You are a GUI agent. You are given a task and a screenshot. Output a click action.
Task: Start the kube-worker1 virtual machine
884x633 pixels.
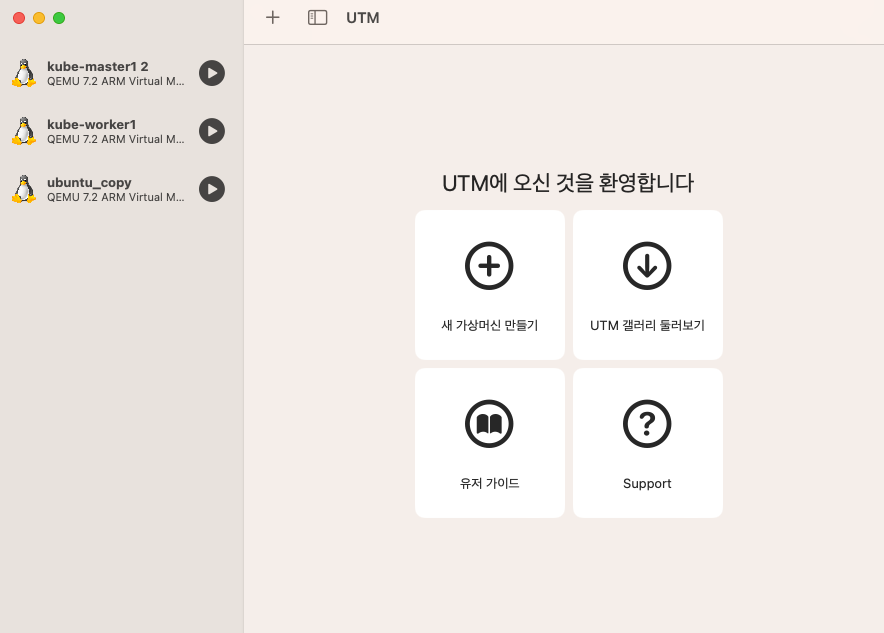tap(212, 131)
